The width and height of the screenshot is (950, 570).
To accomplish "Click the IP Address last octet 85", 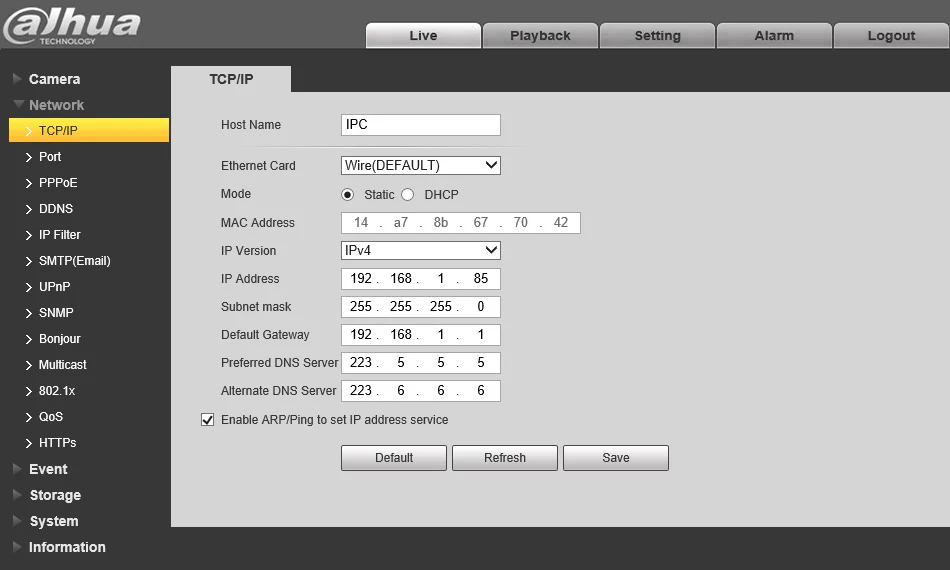I will (x=480, y=279).
